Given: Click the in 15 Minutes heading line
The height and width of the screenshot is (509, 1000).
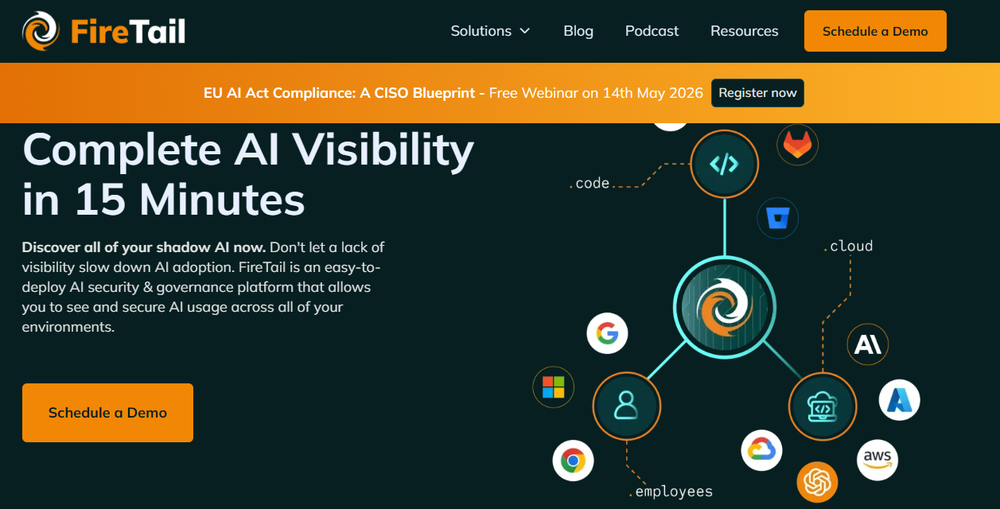Looking at the screenshot, I should click(163, 200).
